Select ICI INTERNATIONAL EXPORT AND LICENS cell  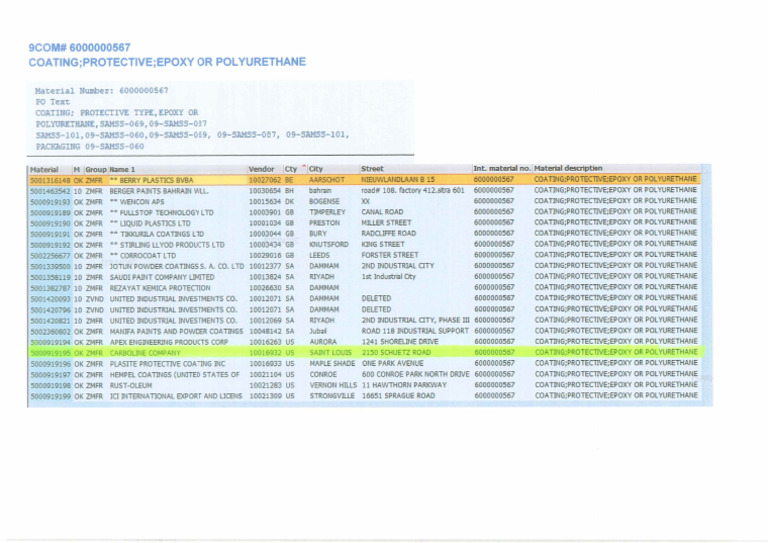176,396
